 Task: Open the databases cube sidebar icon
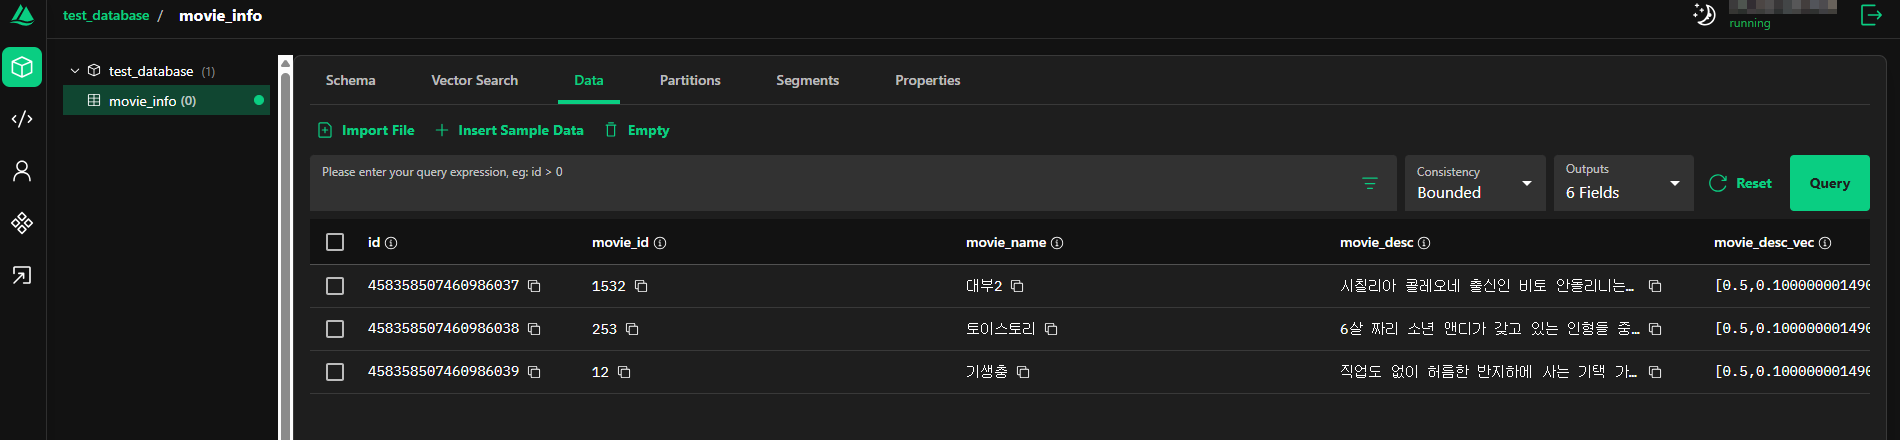22,67
